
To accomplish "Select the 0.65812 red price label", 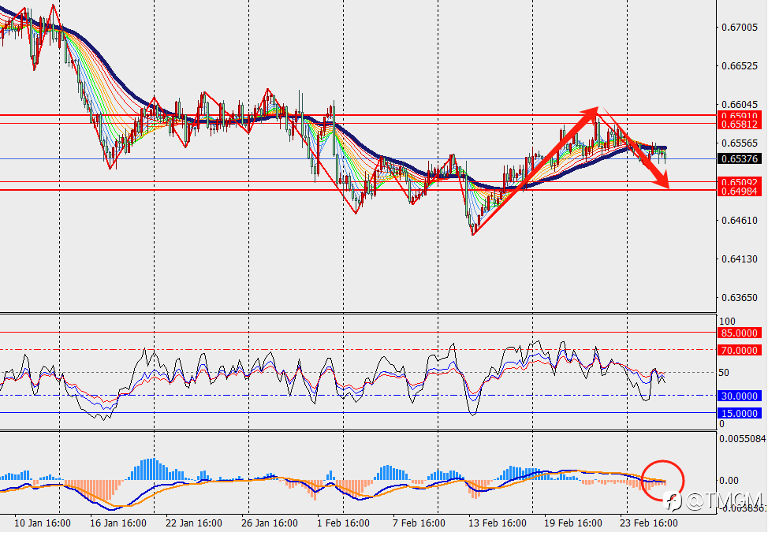I will 740,125.
